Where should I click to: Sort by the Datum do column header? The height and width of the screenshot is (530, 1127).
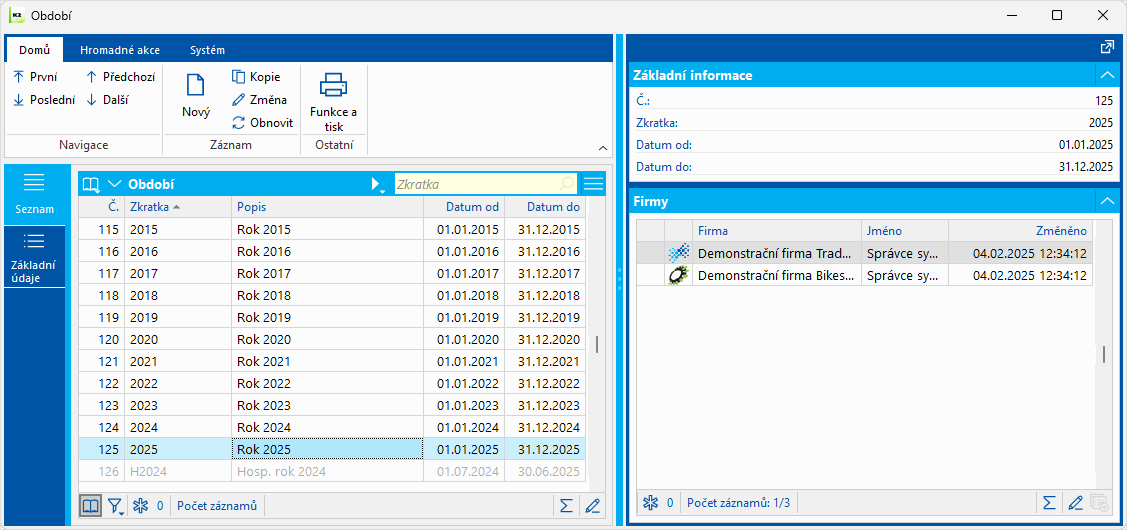545,207
